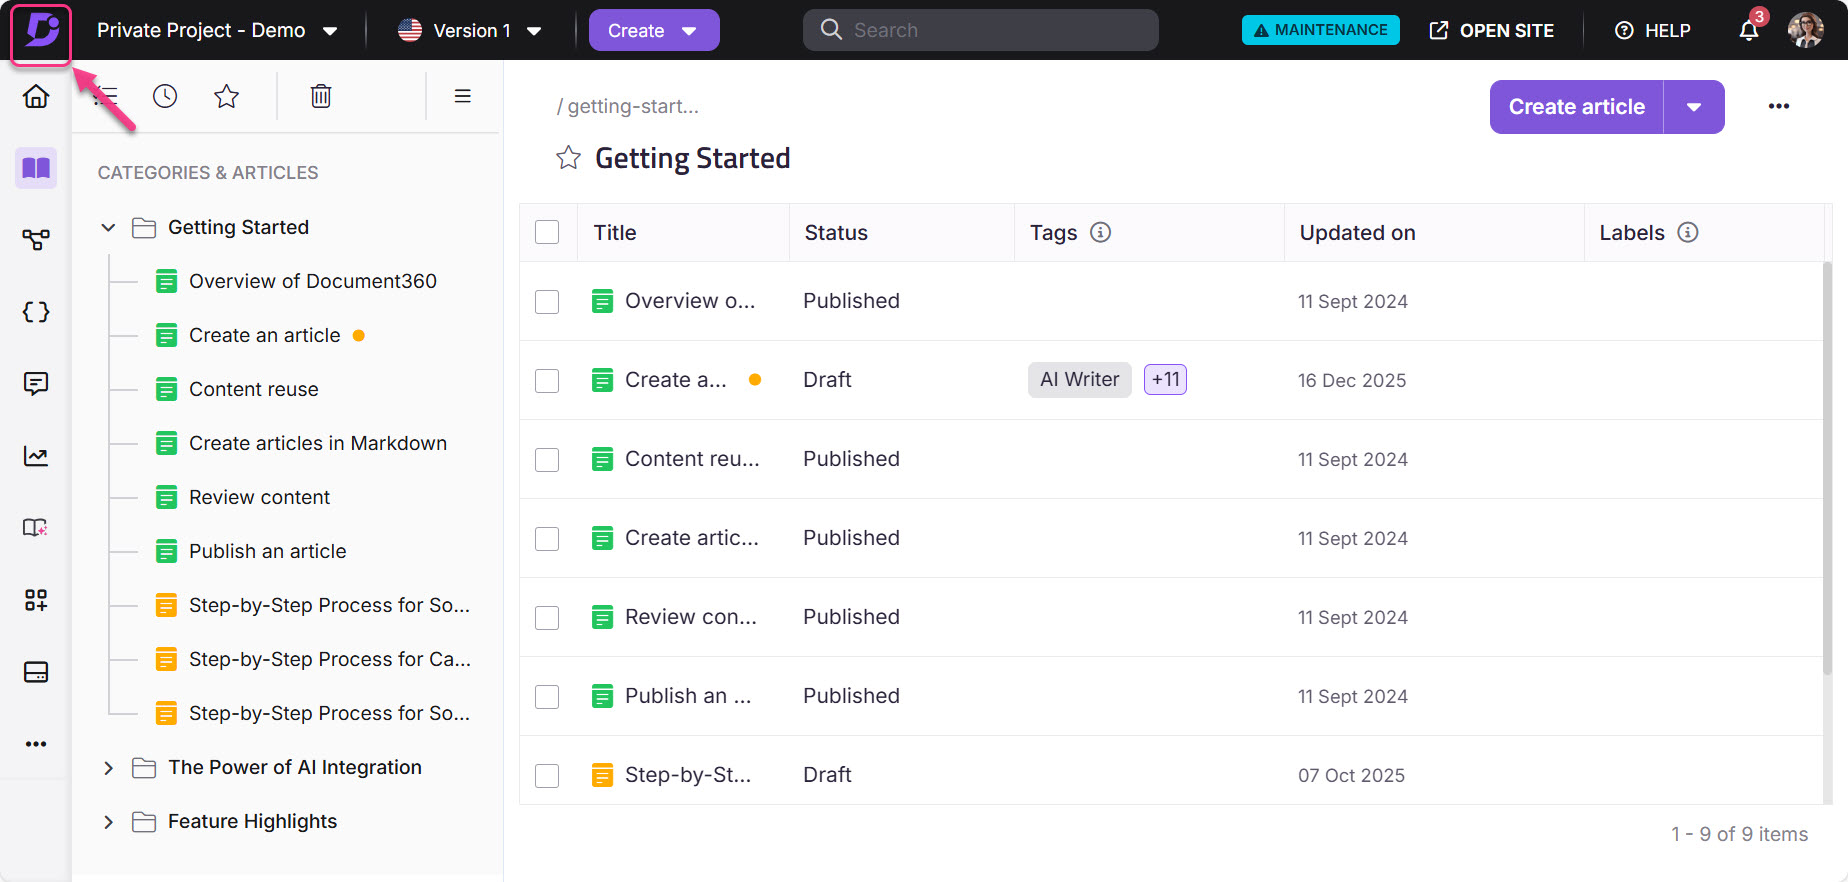Click the article list vertical scrollbar

[x=1827, y=467]
